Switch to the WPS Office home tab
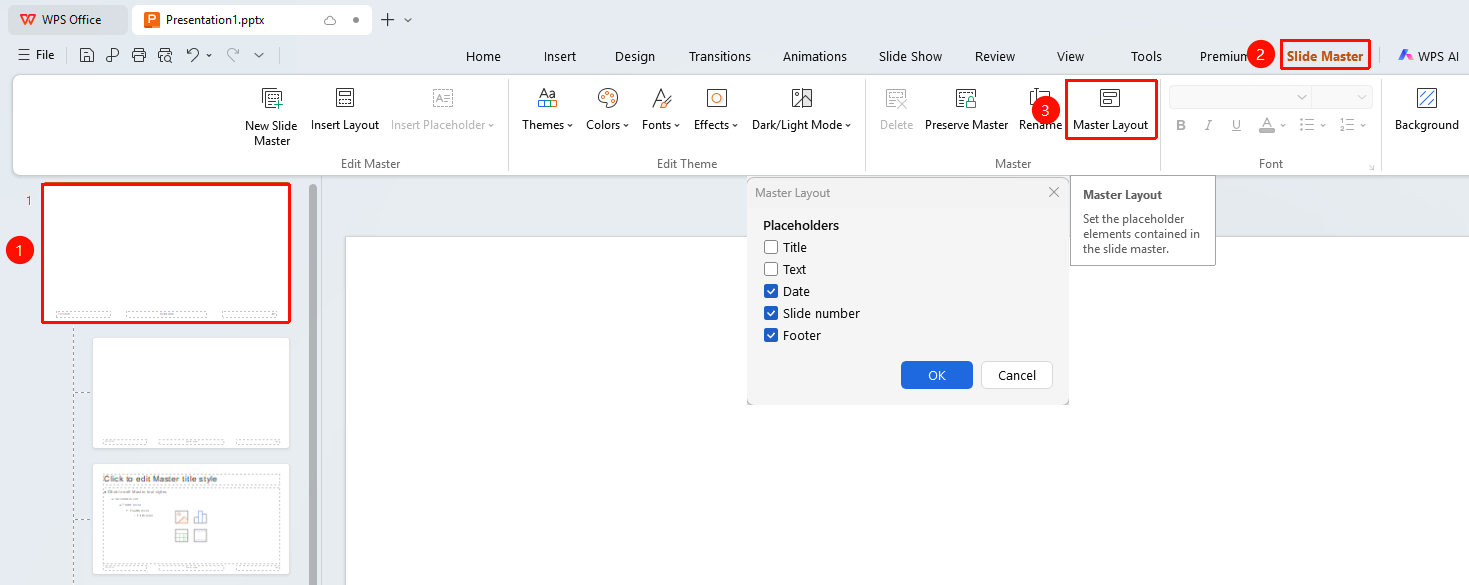This screenshot has height=585, width=1469. click(x=67, y=20)
